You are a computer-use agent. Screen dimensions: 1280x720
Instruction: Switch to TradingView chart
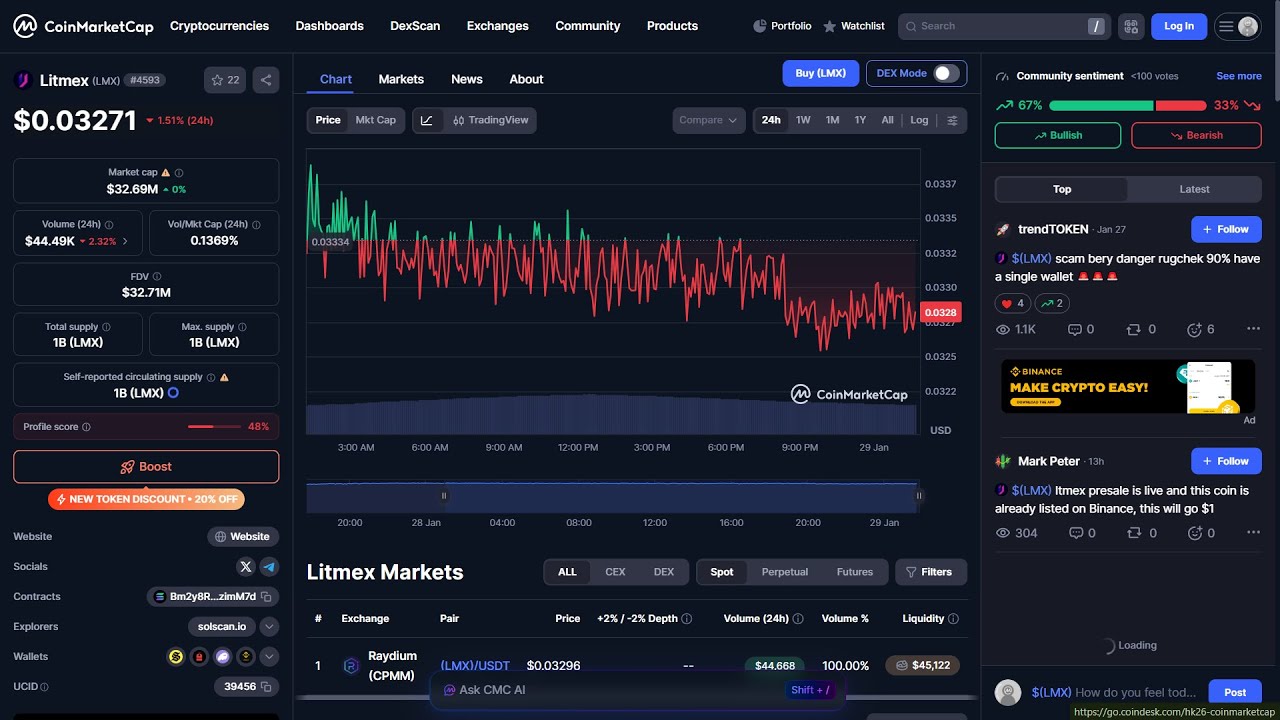pyautogui.click(x=490, y=120)
